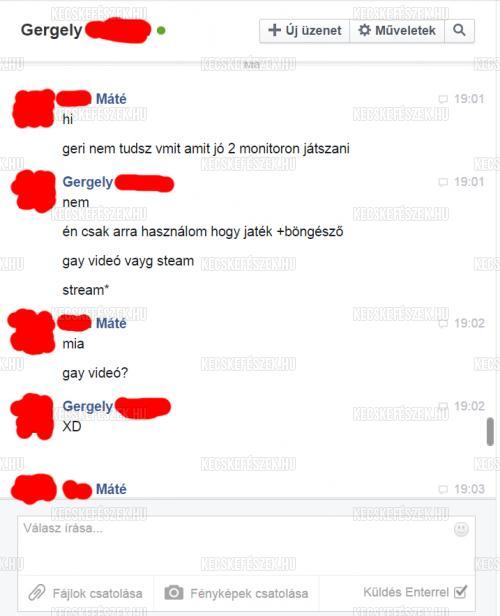Click the emoji smiley icon in reply box
The width and height of the screenshot is (500, 616).
pos(461,529)
